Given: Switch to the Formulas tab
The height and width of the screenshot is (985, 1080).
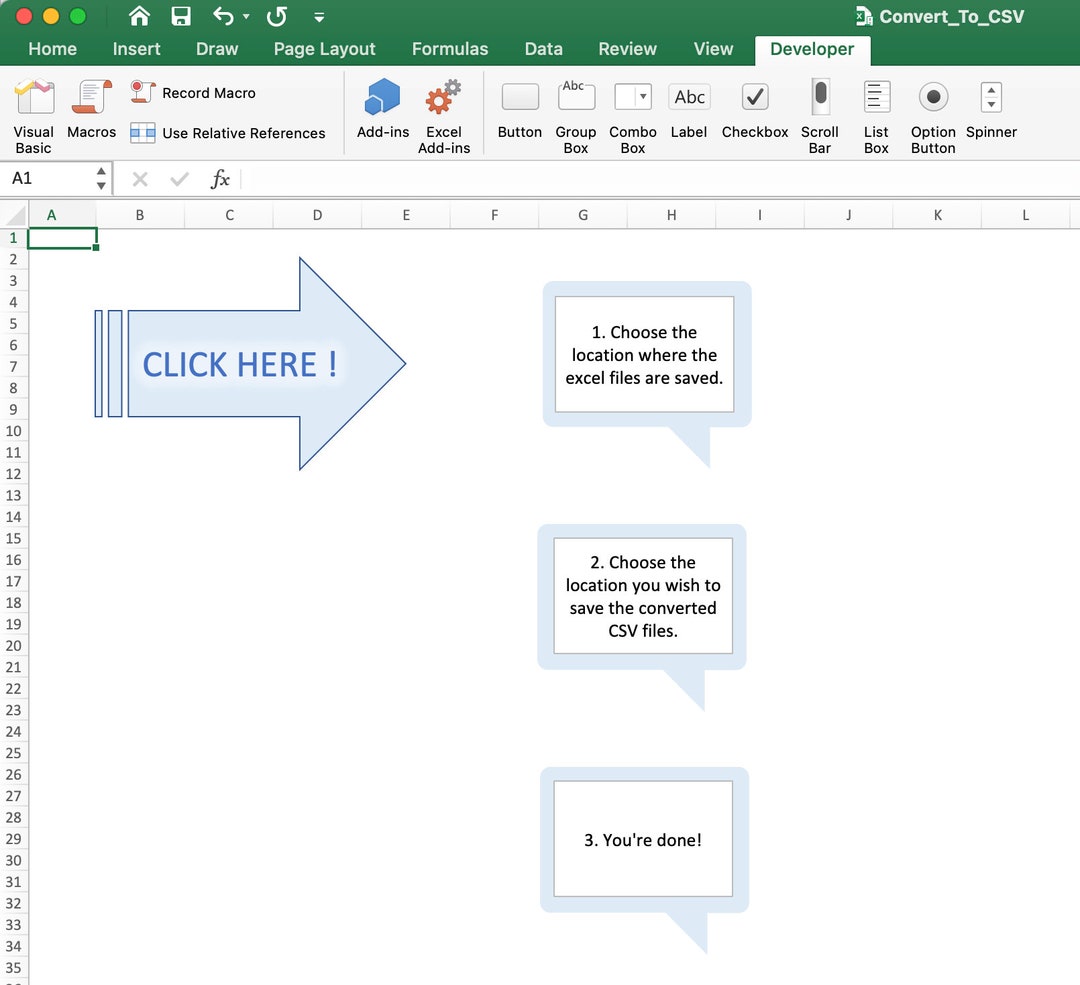Looking at the screenshot, I should coord(450,48).
